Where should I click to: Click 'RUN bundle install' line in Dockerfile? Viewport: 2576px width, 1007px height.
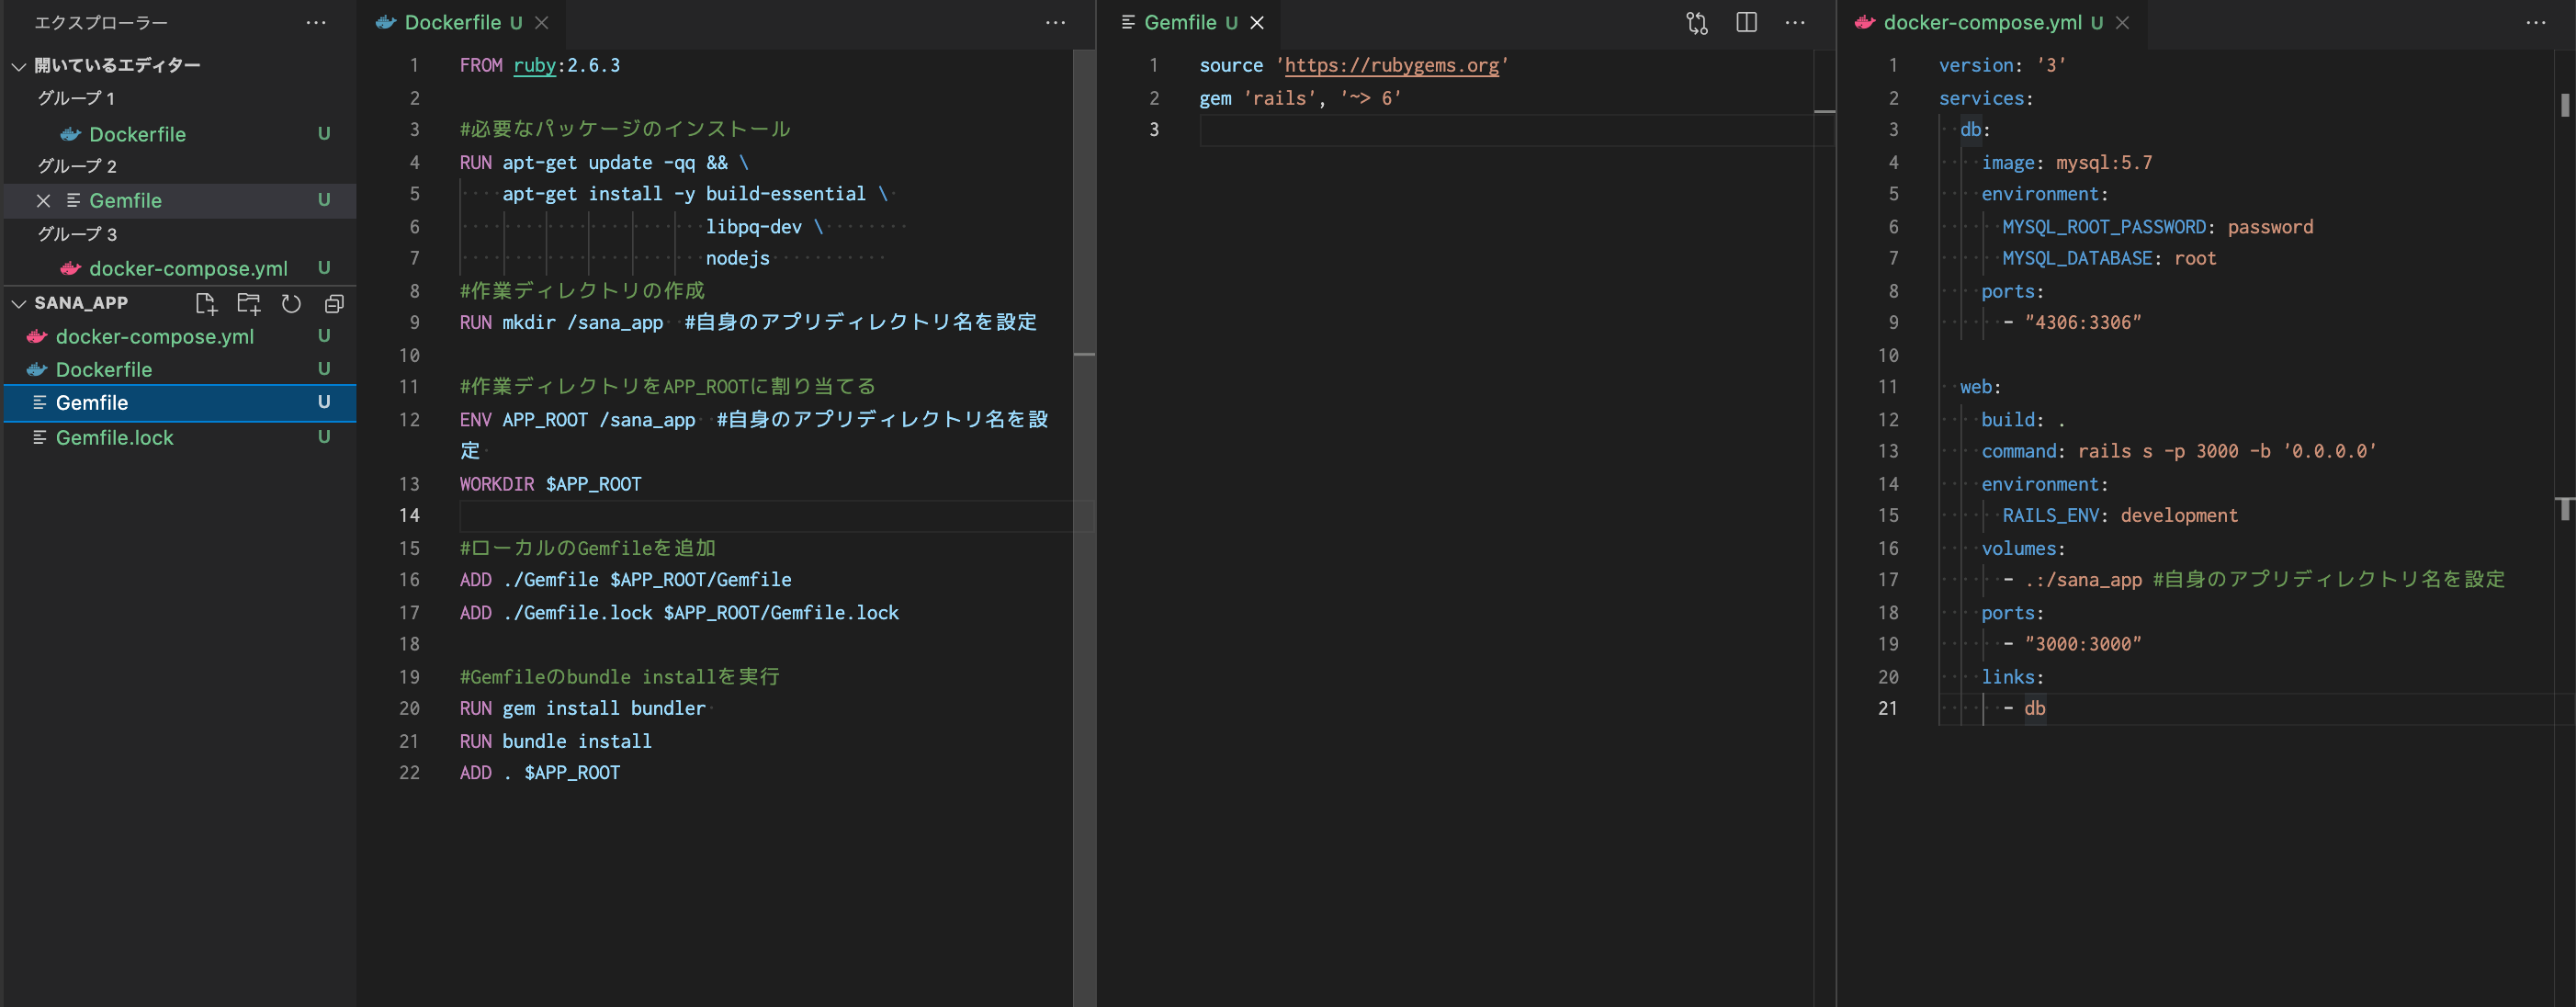point(555,741)
